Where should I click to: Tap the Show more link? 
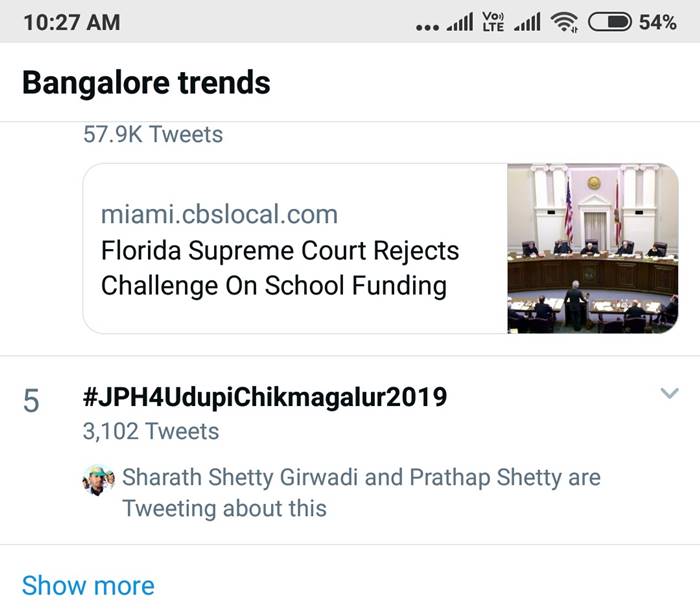pyautogui.click(x=88, y=585)
